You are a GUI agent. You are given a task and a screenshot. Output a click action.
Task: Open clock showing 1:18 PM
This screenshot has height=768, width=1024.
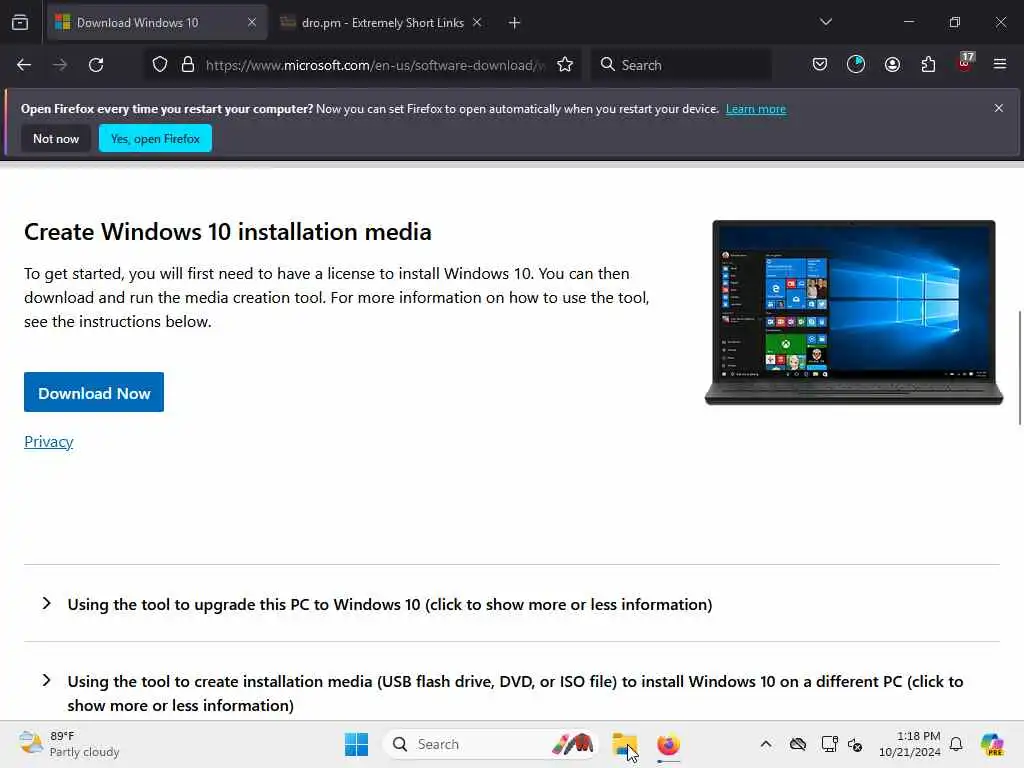pos(910,744)
